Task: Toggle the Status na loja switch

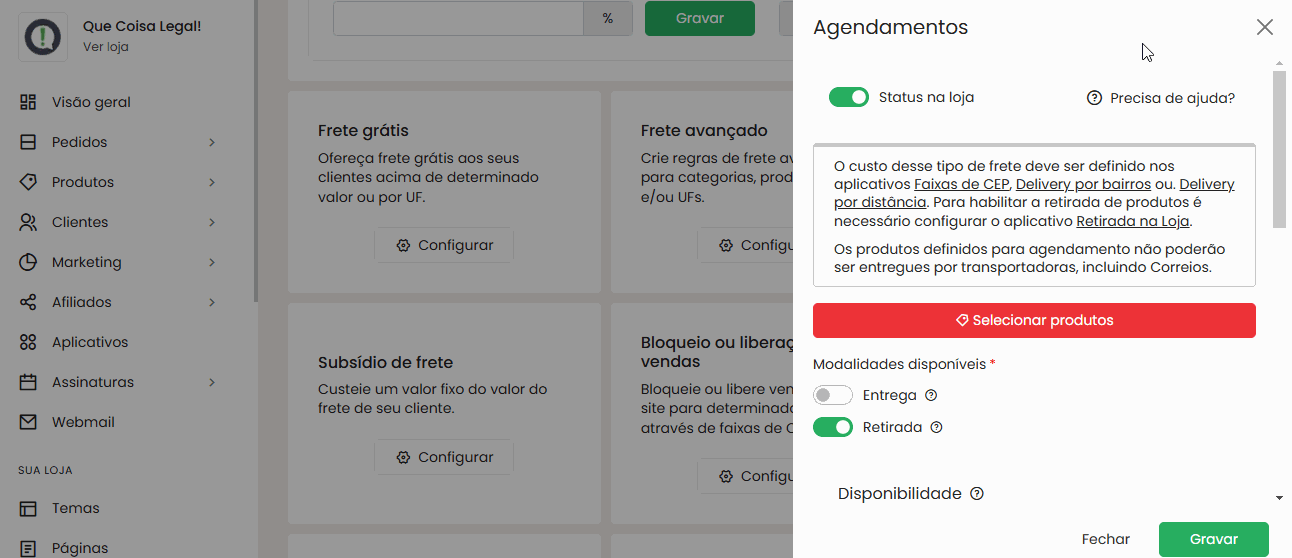Action: point(848,97)
